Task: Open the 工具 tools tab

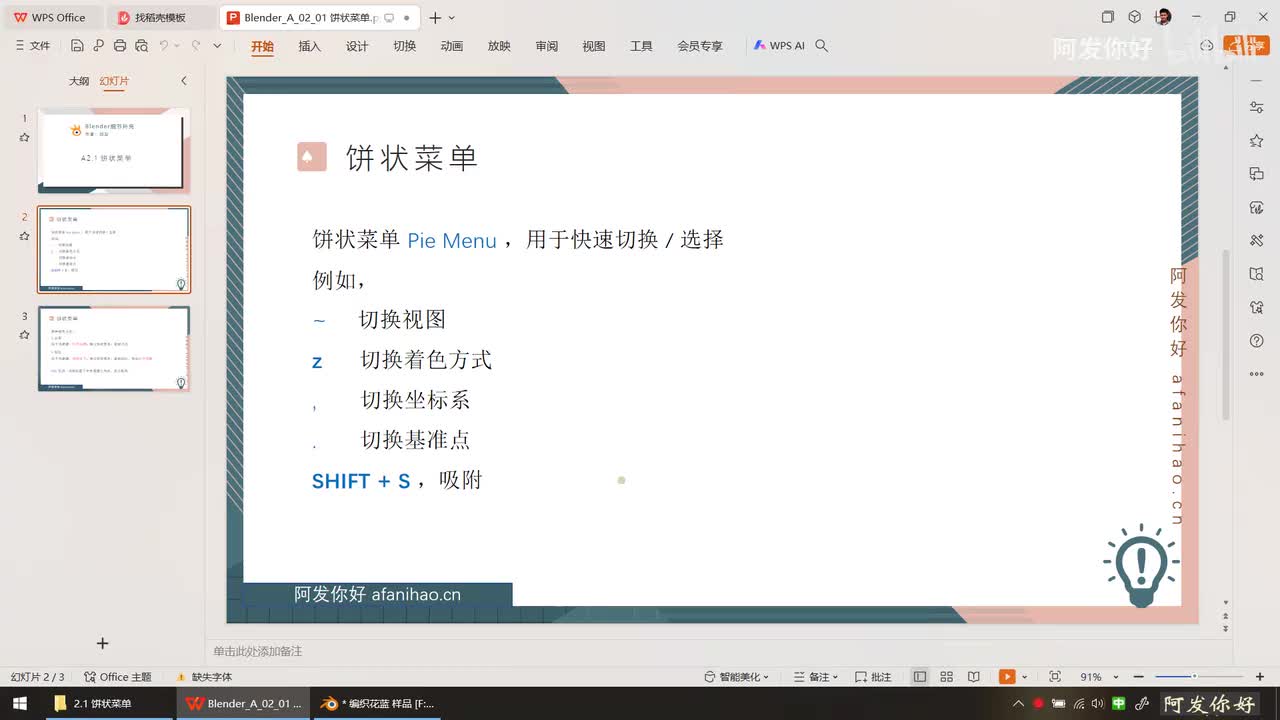Action: (641, 46)
